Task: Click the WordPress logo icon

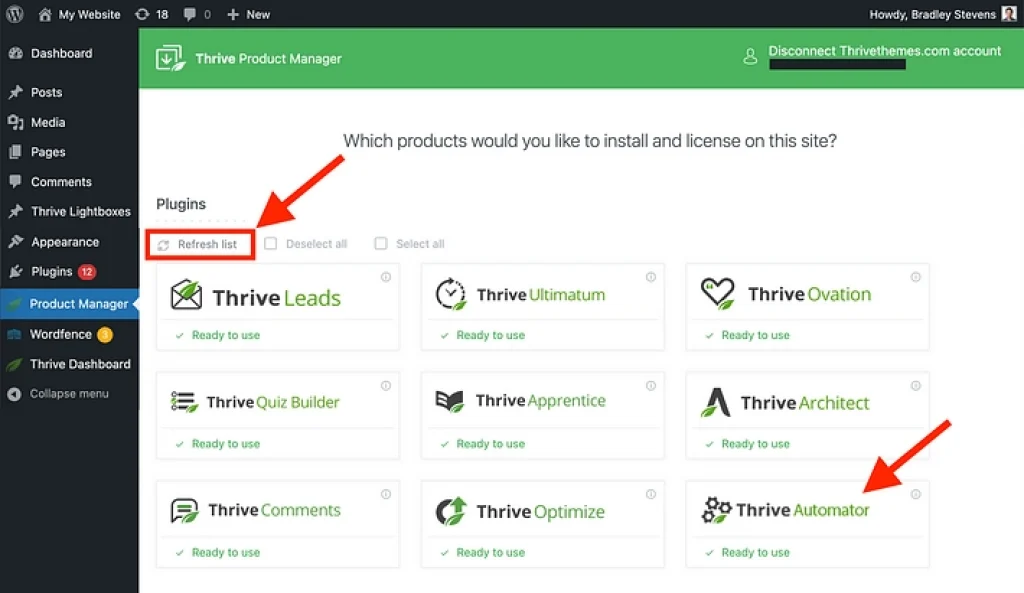Action: point(15,14)
